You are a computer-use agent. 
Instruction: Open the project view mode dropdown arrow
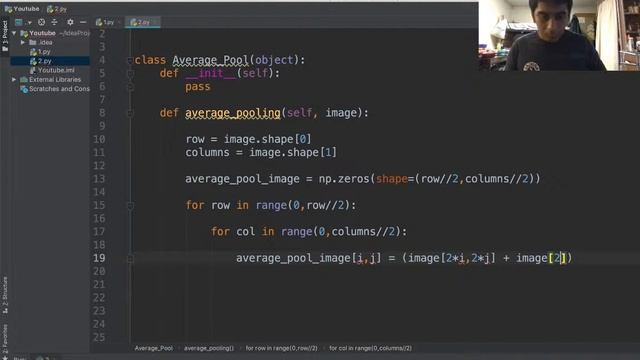tap(29, 22)
